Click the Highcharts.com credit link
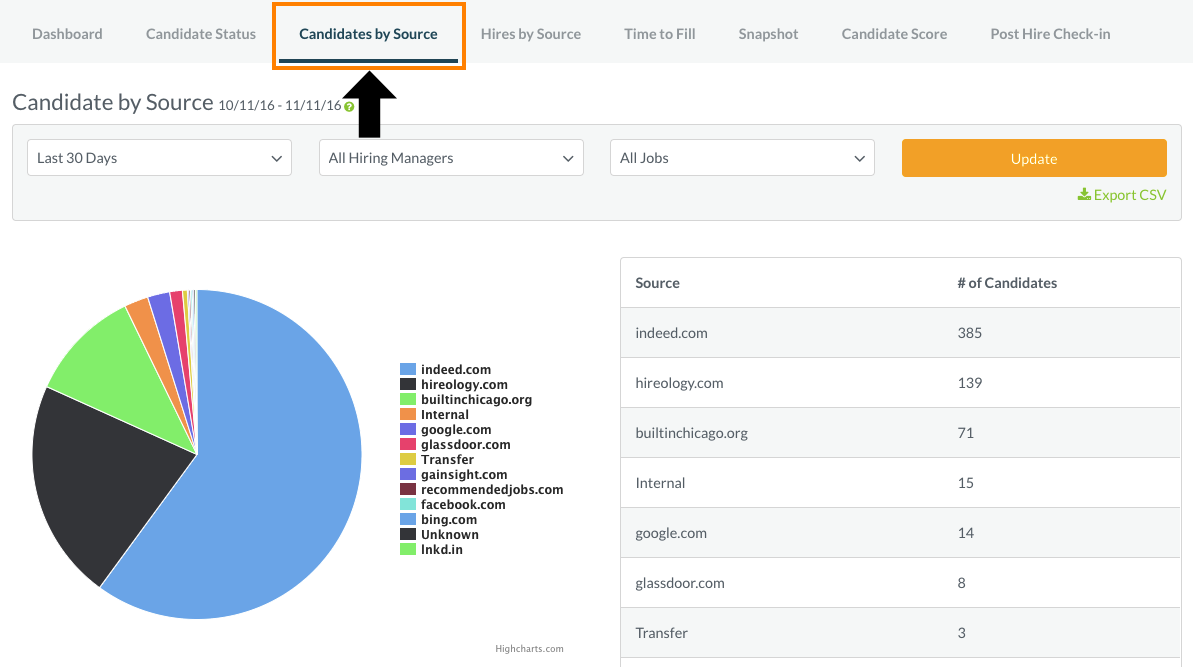The width and height of the screenshot is (1193, 667). [x=529, y=649]
